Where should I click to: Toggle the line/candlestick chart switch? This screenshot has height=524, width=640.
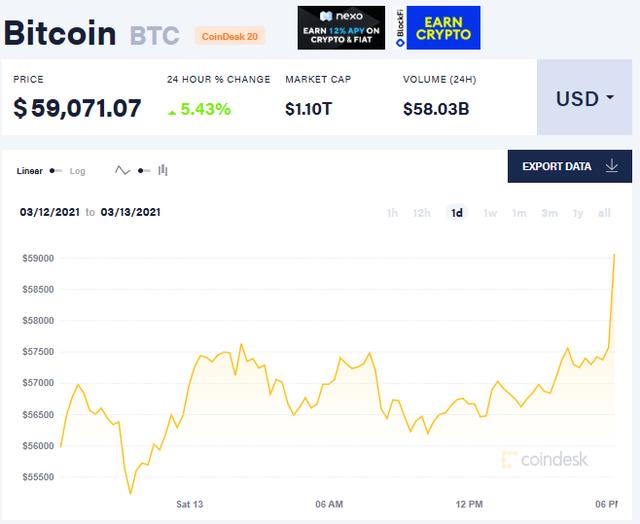coord(144,171)
